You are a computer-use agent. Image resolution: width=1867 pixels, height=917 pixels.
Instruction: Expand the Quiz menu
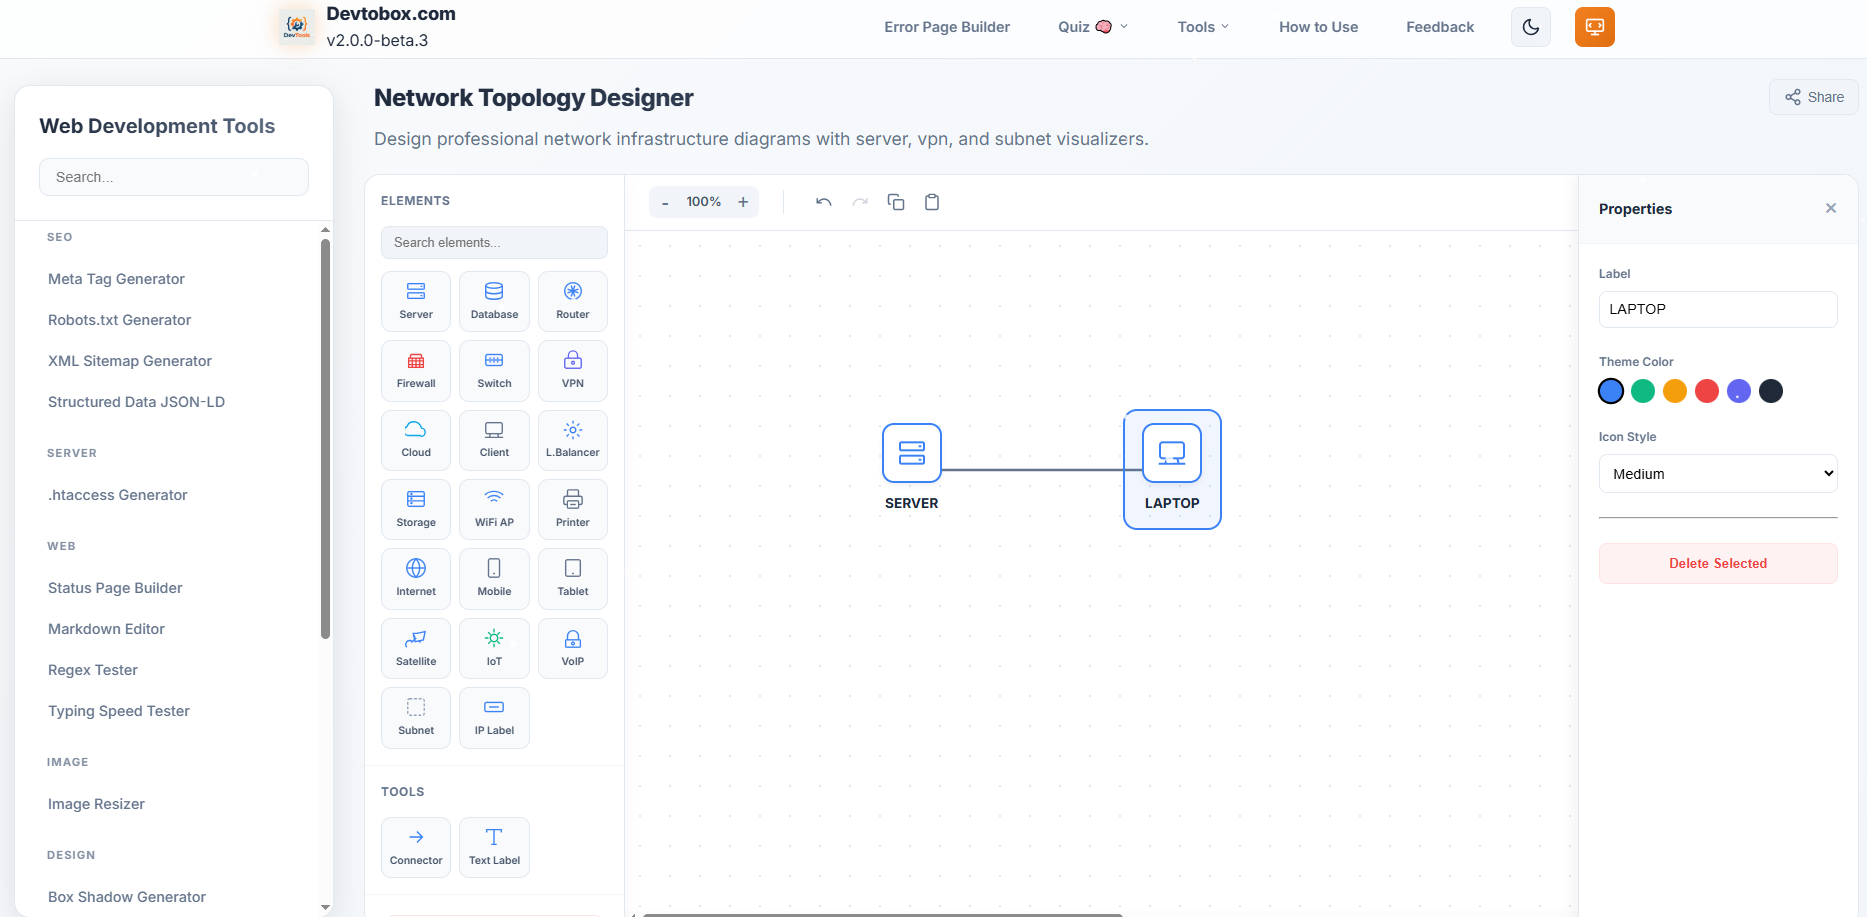(x=1092, y=27)
